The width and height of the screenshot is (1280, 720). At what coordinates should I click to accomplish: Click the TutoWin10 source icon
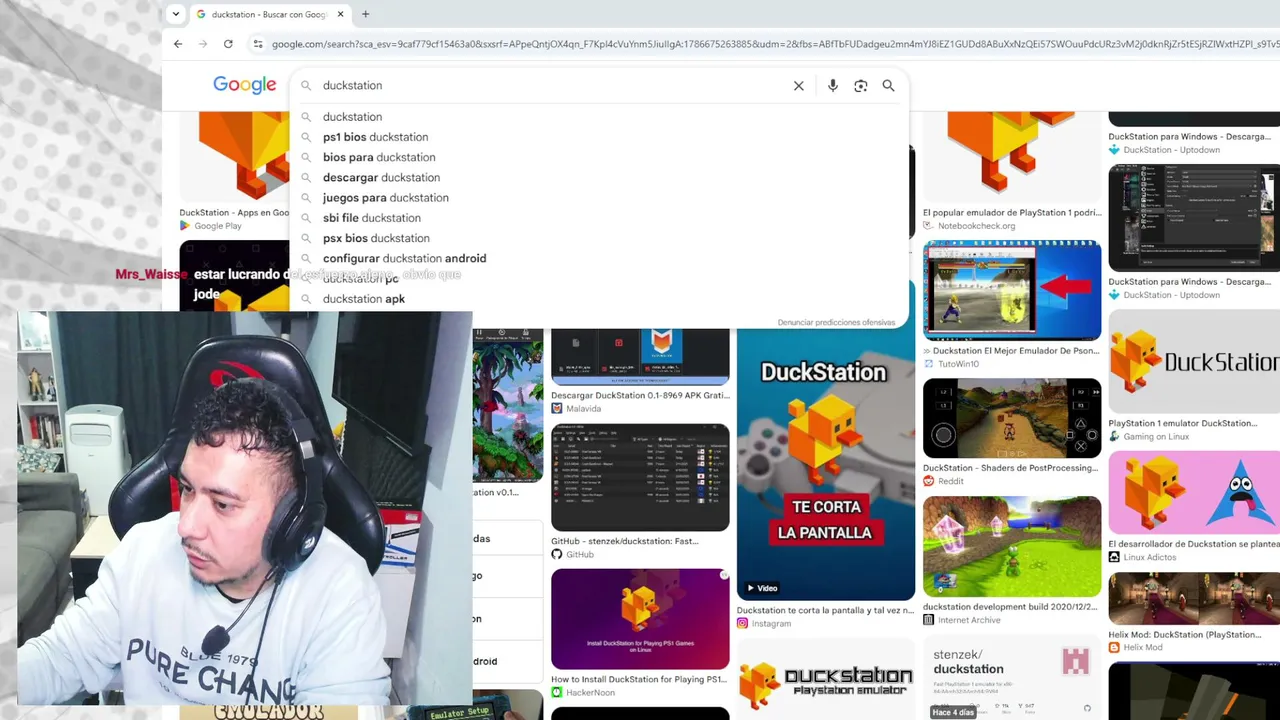[928, 364]
